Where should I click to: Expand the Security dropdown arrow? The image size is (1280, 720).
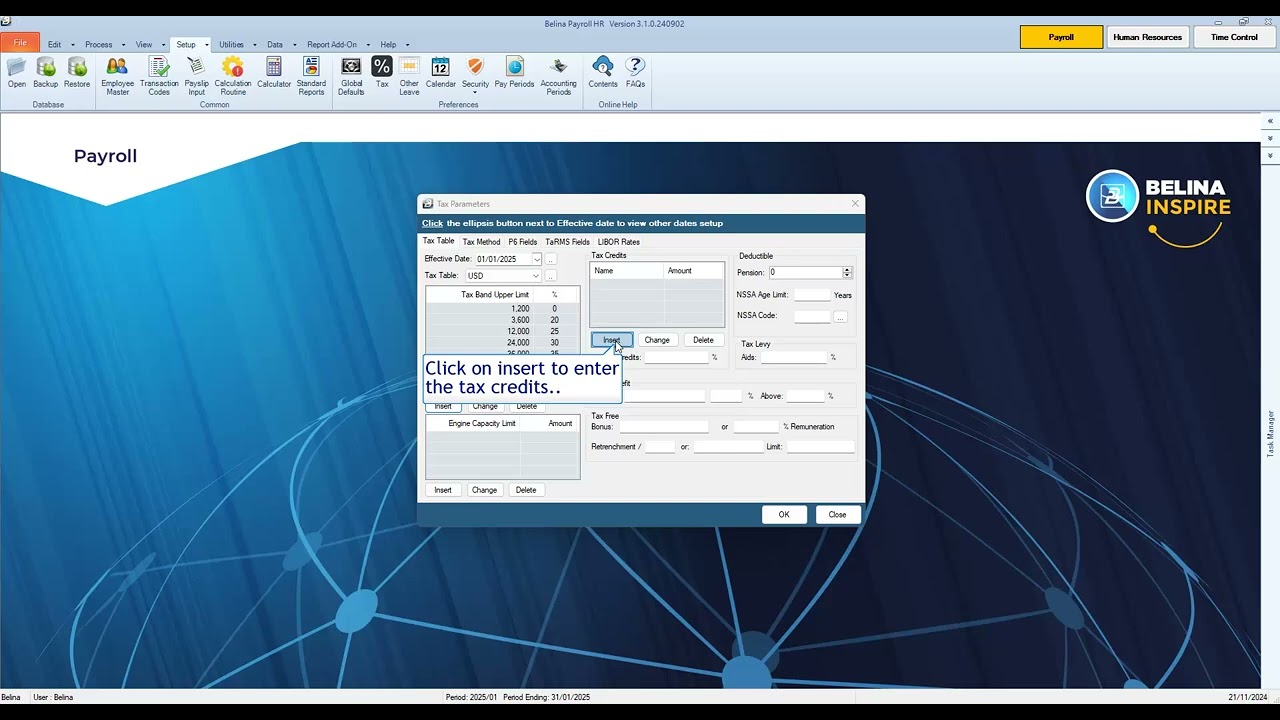tap(475, 93)
